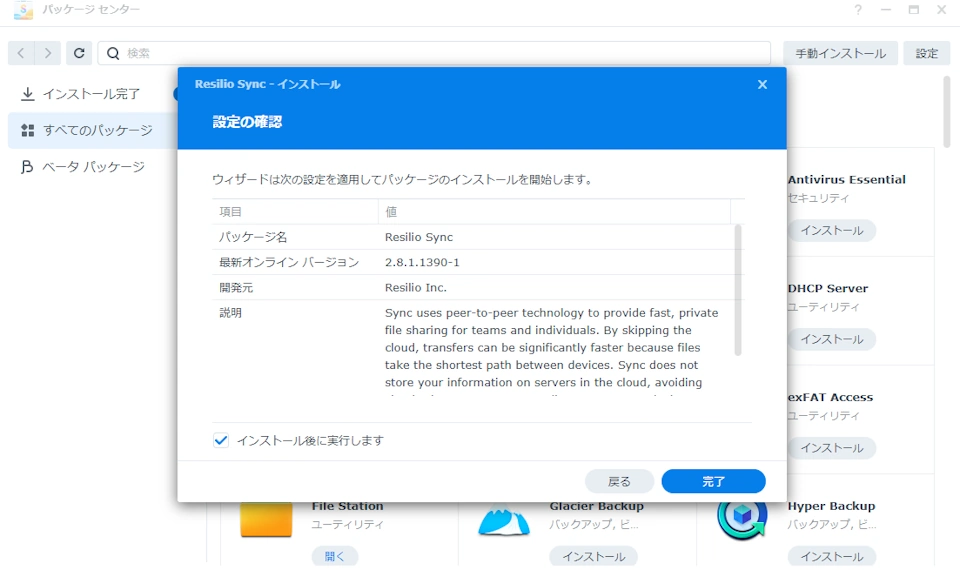Click the Package Center app icon in title bar
This screenshot has height=570, width=960.
point(23,10)
